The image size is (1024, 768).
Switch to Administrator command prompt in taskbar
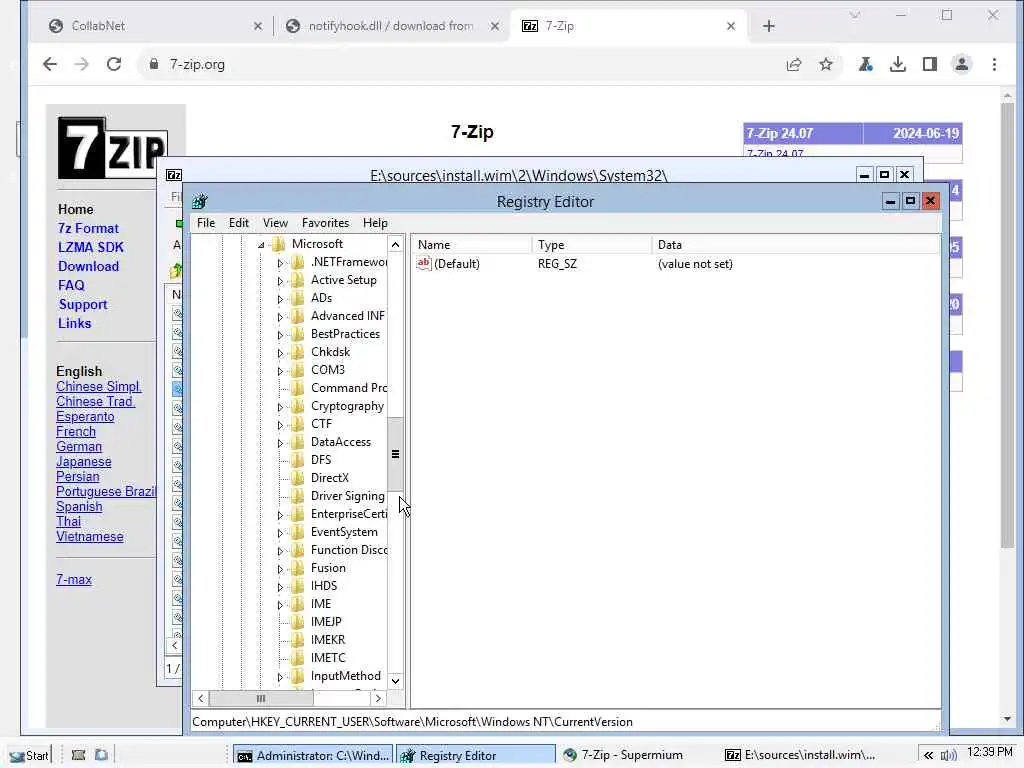click(313, 756)
